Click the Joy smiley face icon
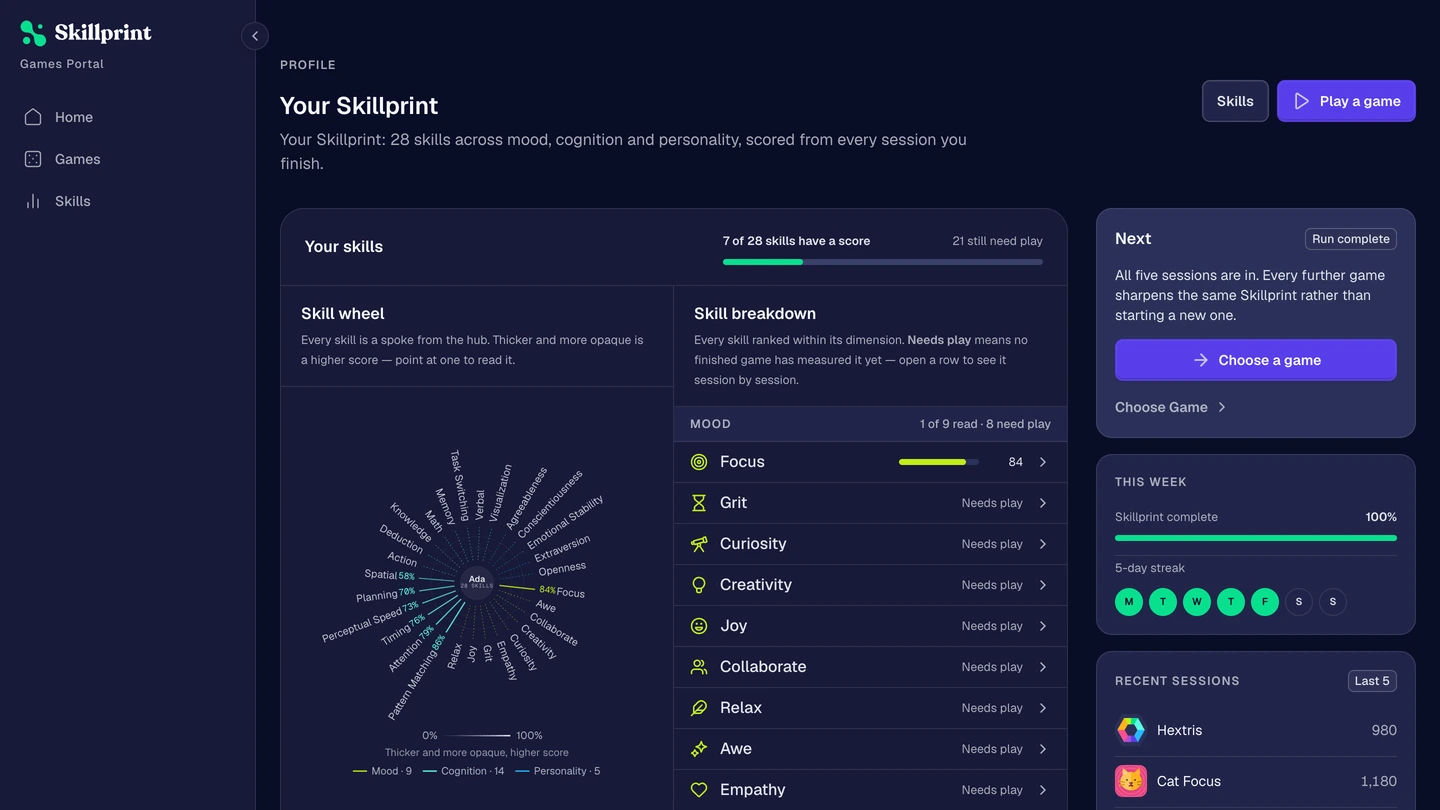The image size is (1440, 810). point(699,626)
